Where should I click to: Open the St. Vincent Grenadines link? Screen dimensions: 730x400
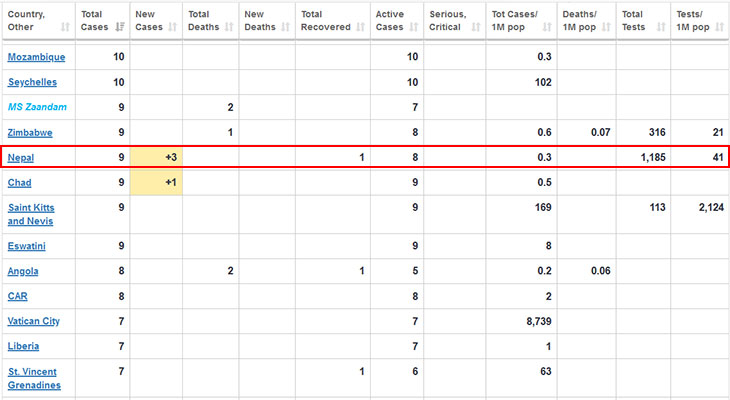coord(35,378)
